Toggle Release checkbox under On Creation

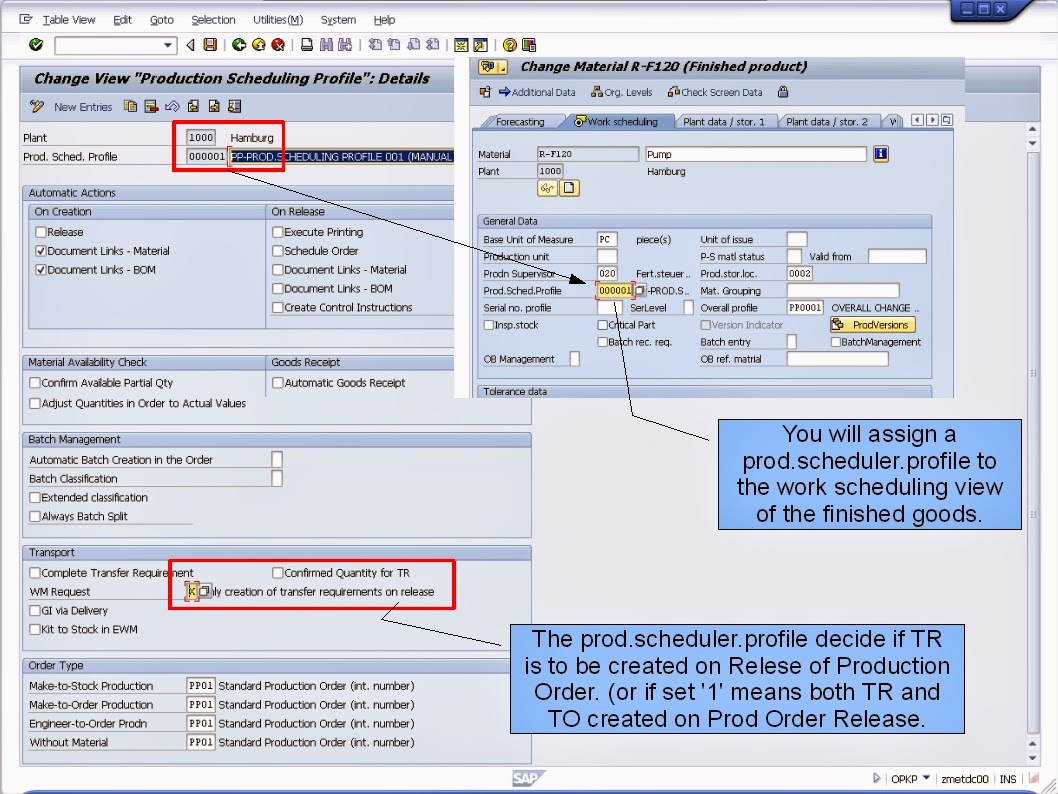40,232
